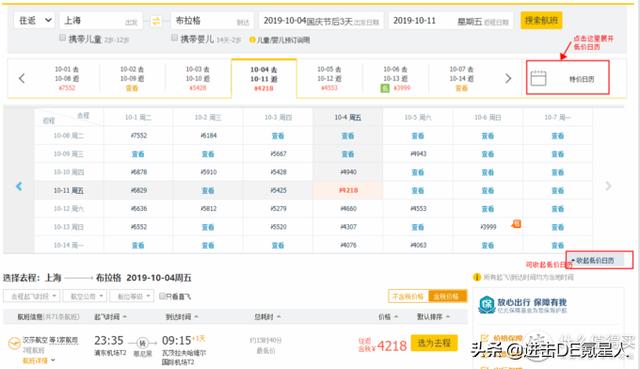
Task: Click 放心出行 保障有我 shield icon
Action: (x=487, y=305)
